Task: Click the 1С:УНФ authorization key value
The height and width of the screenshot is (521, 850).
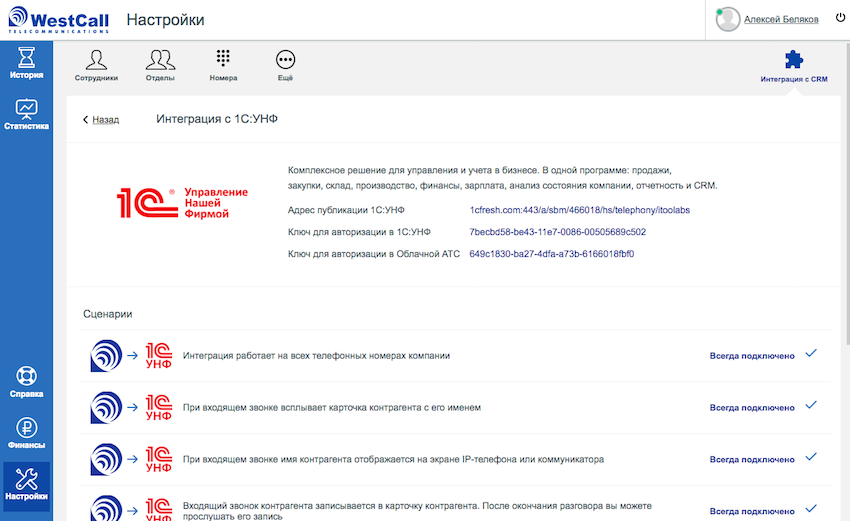Action: point(557,232)
